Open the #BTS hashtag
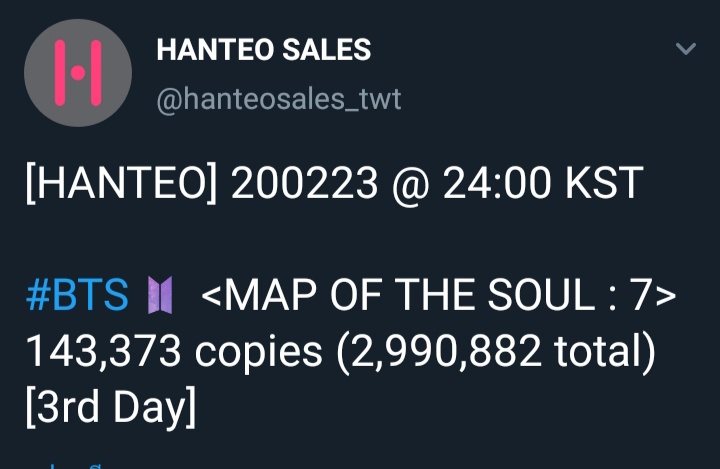Viewport: 720px width, 469px height. click(x=77, y=295)
